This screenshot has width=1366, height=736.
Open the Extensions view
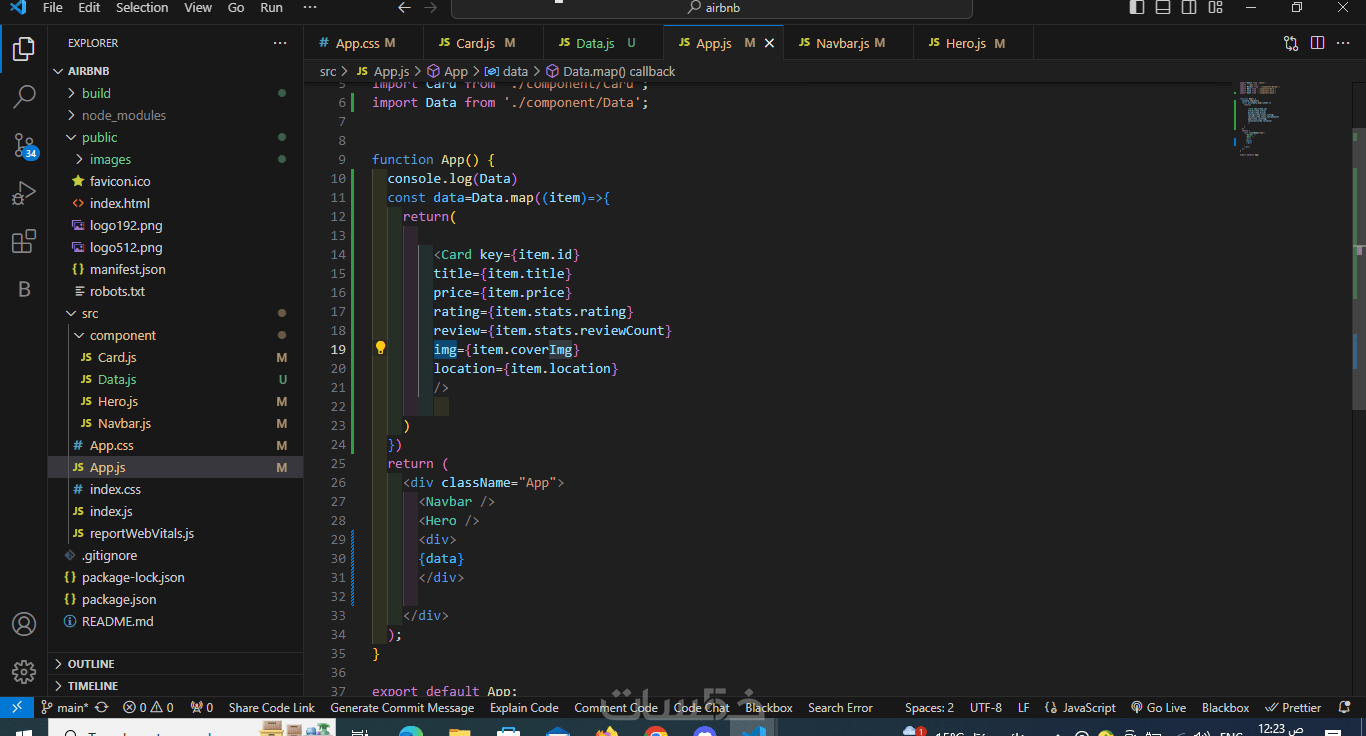24,241
